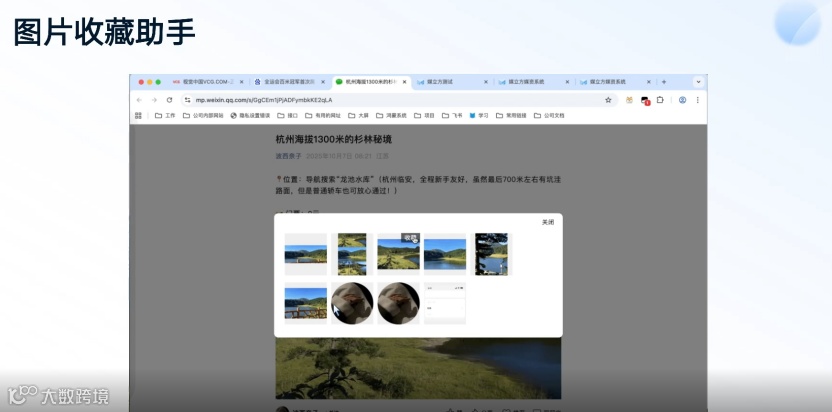Click 关闭 to close the image popup
This screenshot has height=412, width=832.
548,222
